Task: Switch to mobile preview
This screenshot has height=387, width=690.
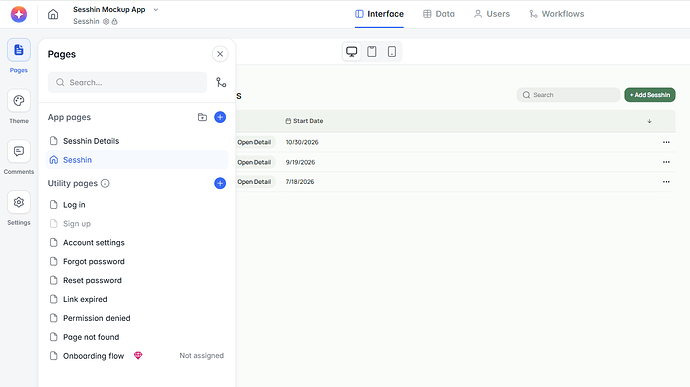Action: click(x=392, y=52)
